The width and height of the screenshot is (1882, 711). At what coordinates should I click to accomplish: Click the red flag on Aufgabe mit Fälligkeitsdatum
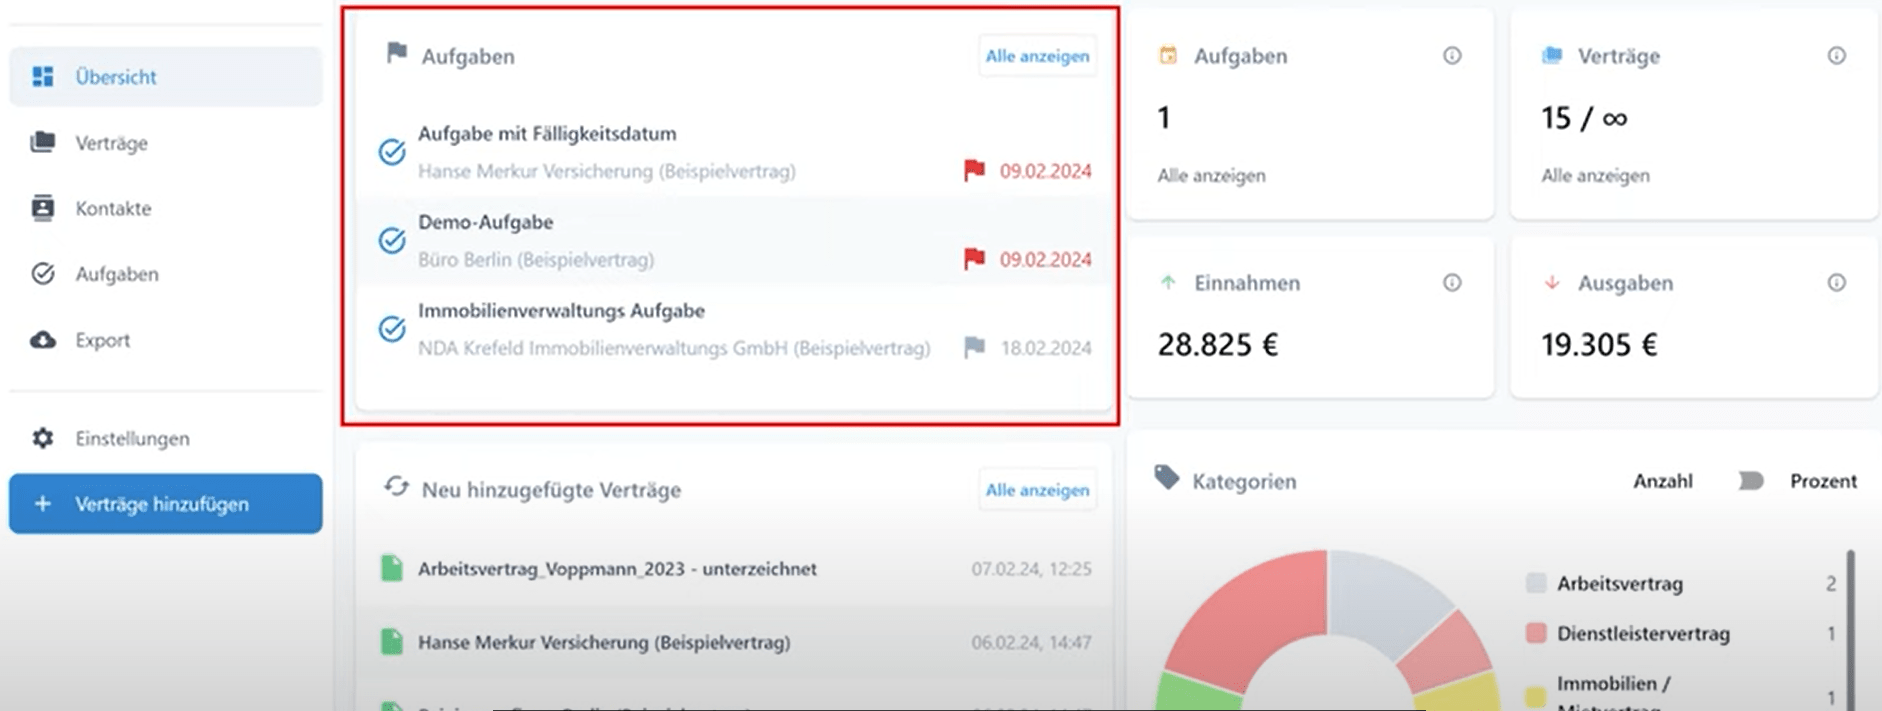(974, 171)
